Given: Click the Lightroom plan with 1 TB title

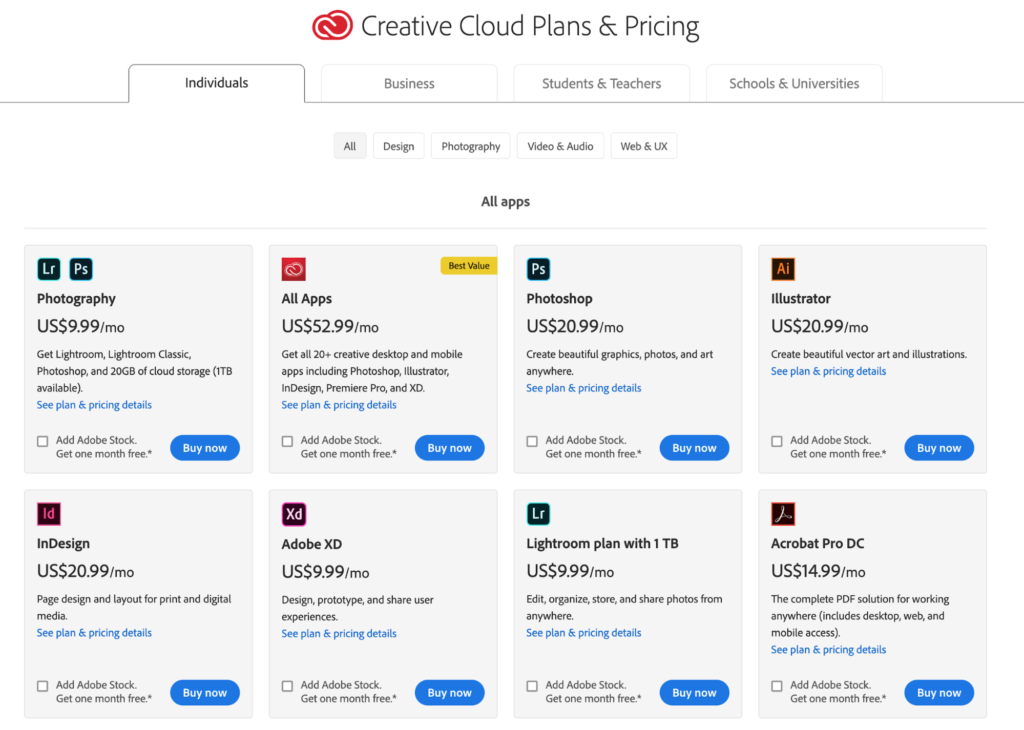Looking at the screenshot, I should click(x=602, y=543).
